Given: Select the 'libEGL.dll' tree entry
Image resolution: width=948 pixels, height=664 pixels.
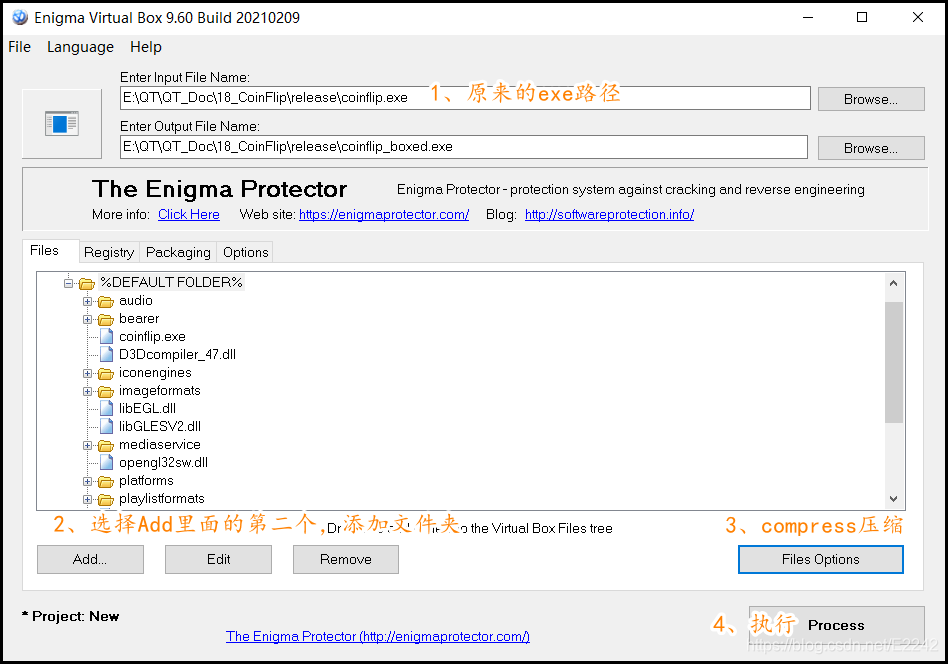Looking at the screenshot, I should [148, 409].
